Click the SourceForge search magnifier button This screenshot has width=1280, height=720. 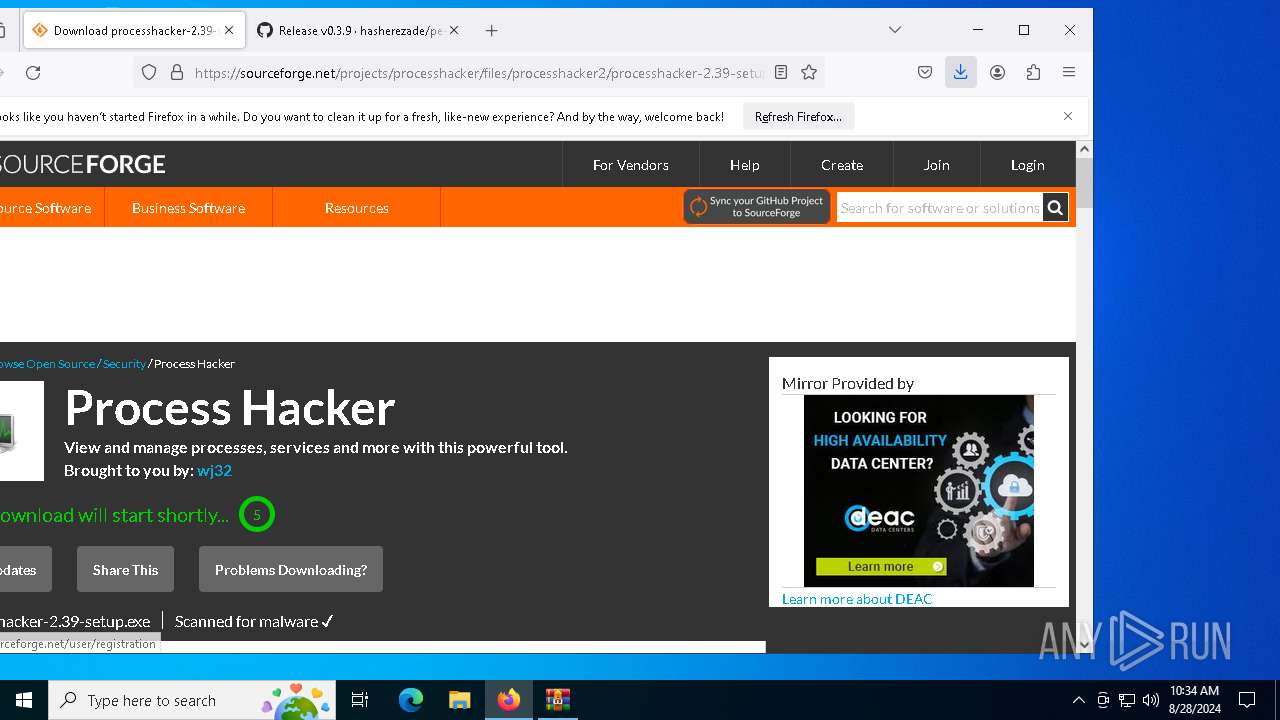(x=1055, y=207)
